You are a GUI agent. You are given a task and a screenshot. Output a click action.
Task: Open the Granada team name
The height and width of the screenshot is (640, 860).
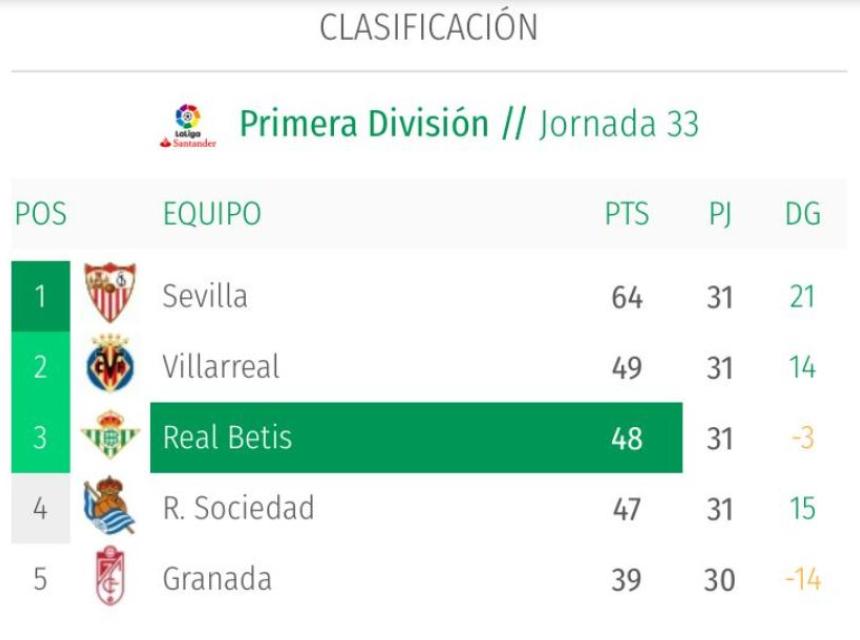(216, 579)
